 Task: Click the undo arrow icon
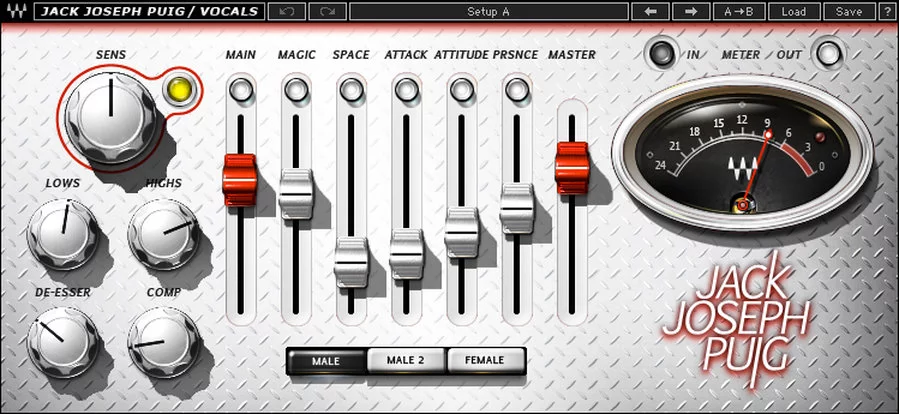[286, 12]
